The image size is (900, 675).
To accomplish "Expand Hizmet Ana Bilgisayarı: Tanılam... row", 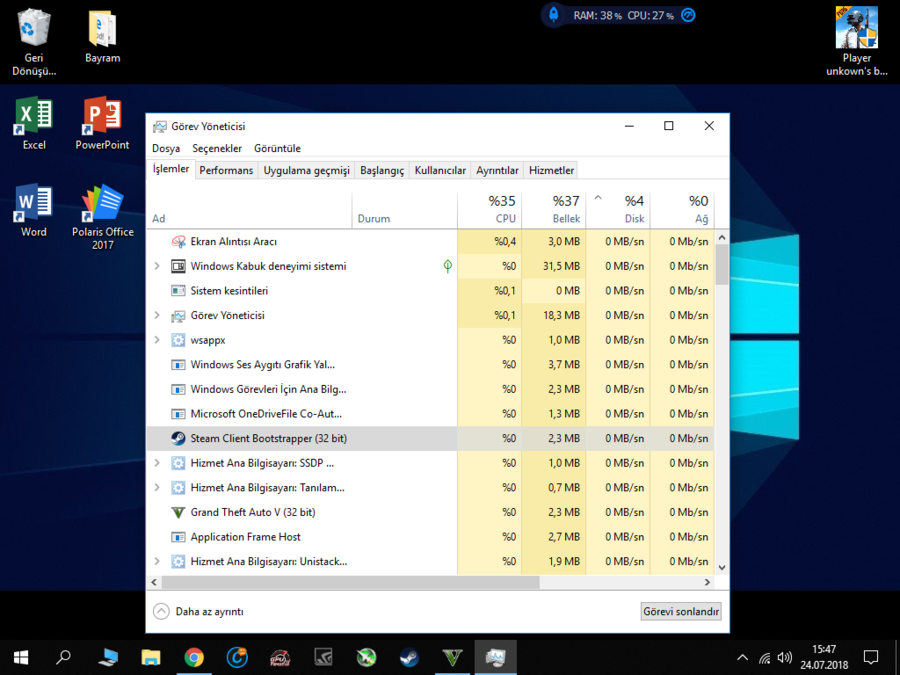I will coord(157,488).
